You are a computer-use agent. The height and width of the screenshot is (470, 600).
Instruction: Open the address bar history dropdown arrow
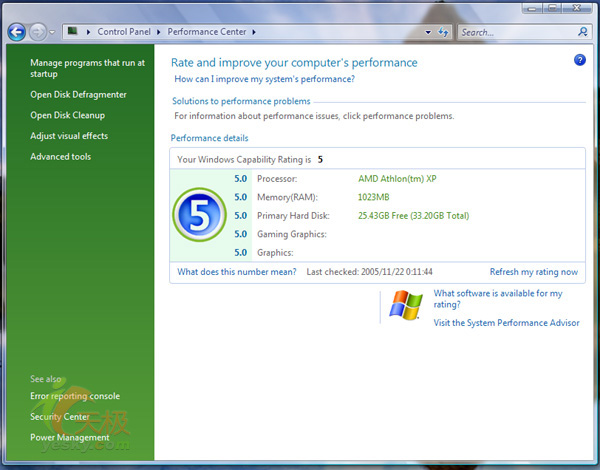pyautogui.click(x=428, y=32)
